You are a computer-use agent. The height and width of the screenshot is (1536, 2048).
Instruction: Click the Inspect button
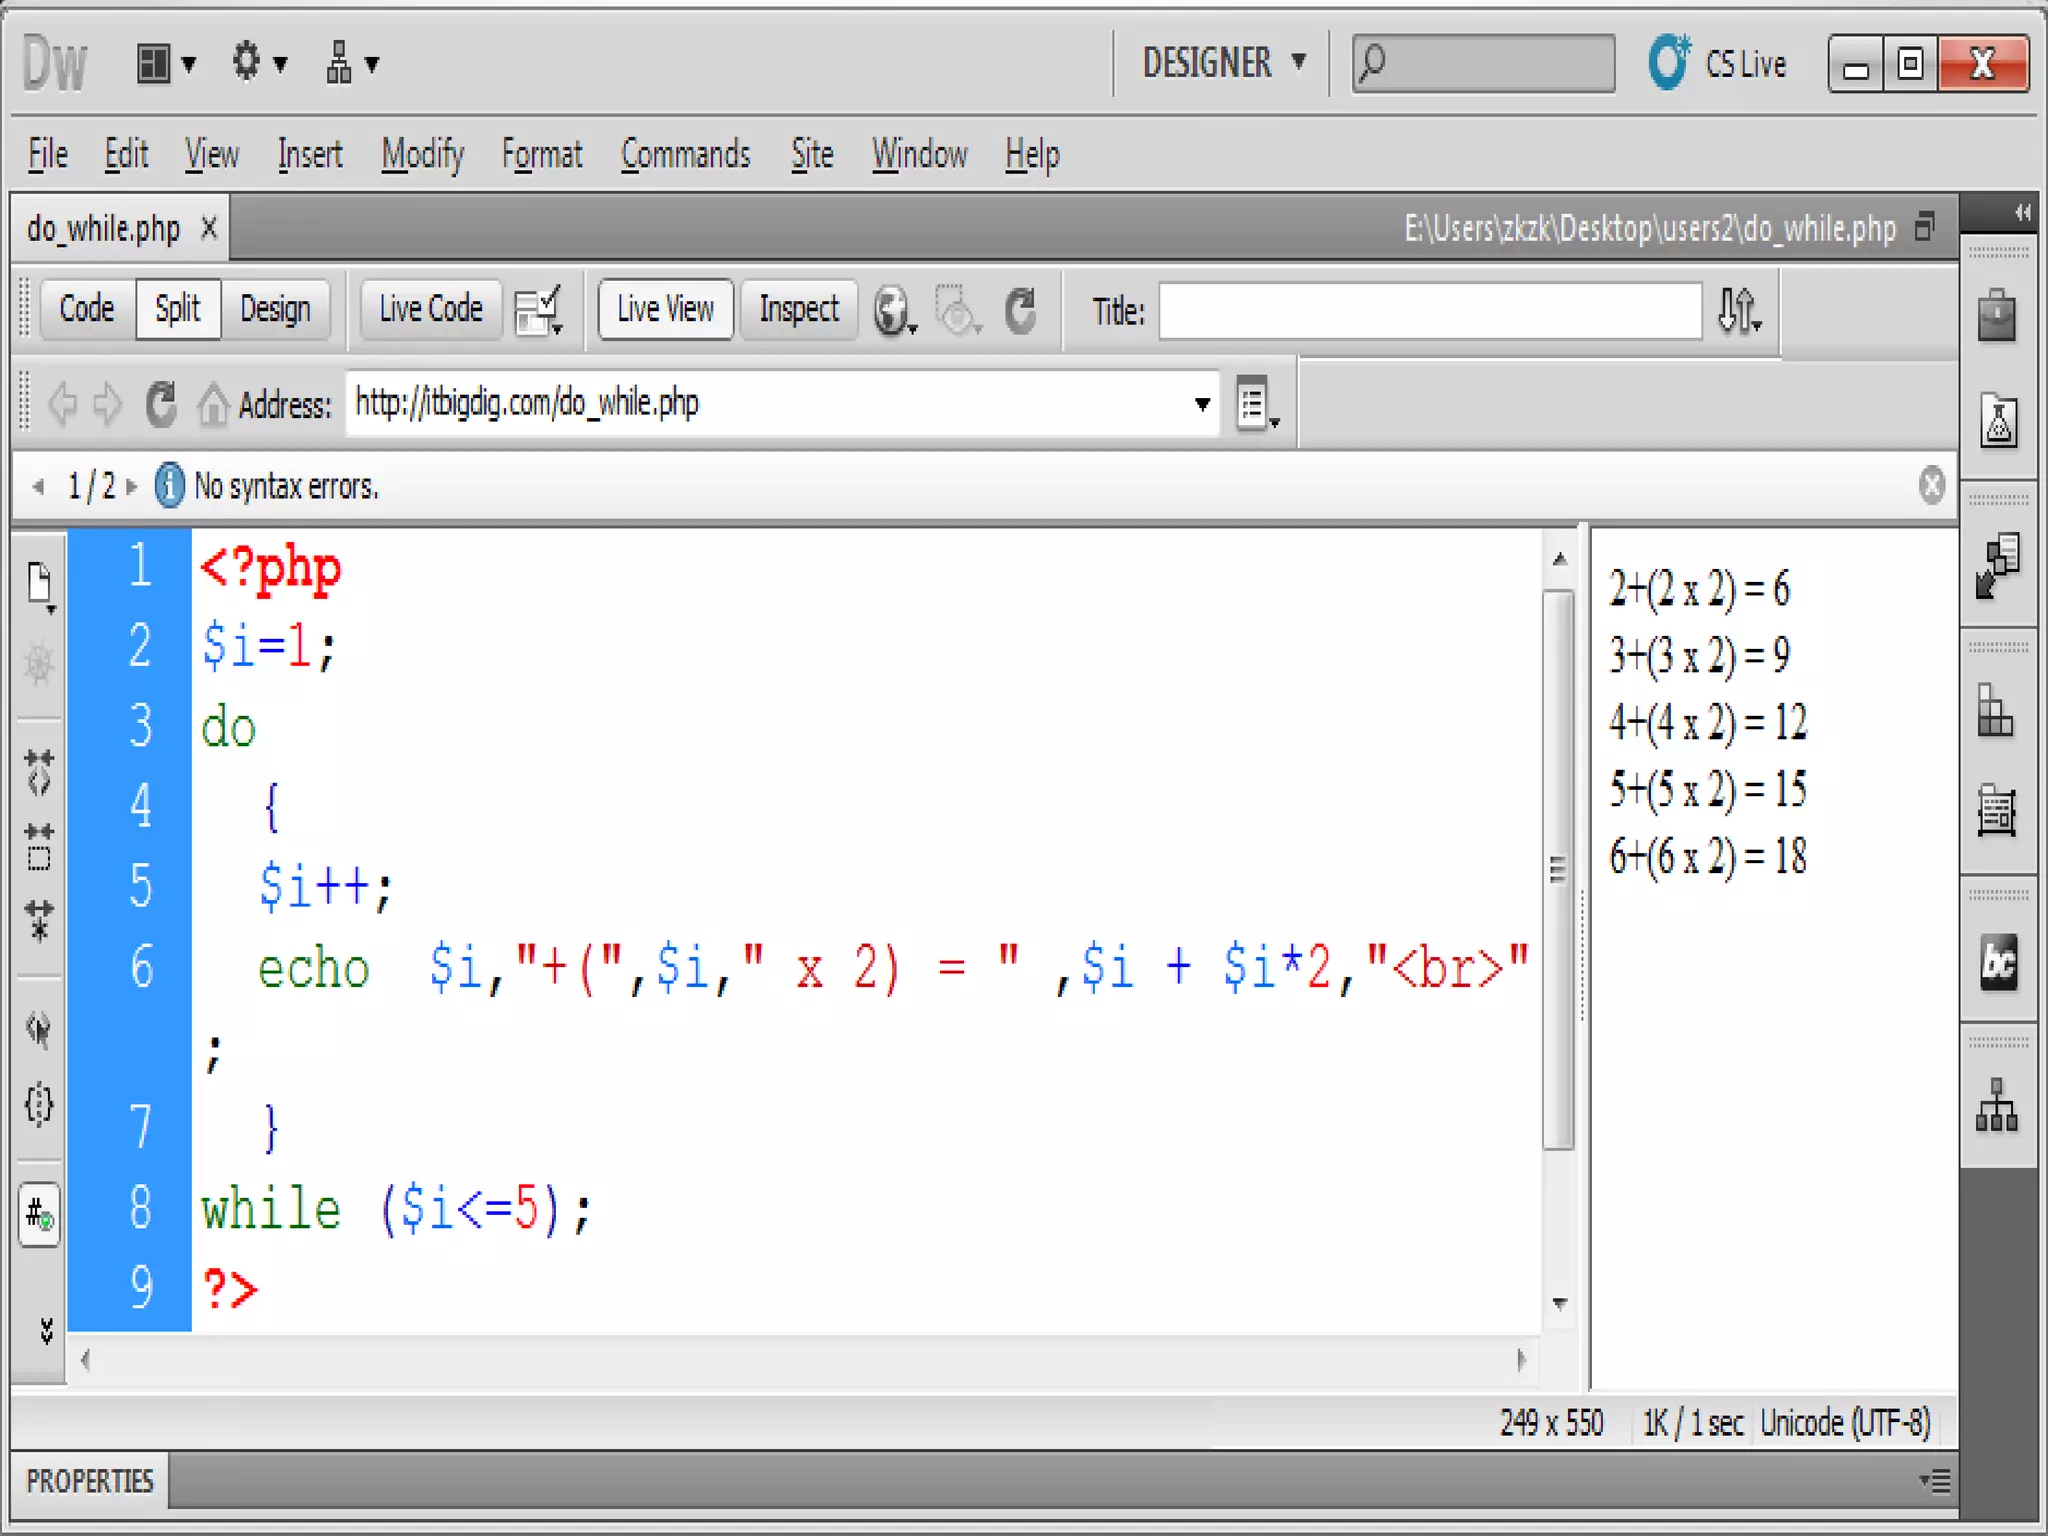(x=798, y=310)
